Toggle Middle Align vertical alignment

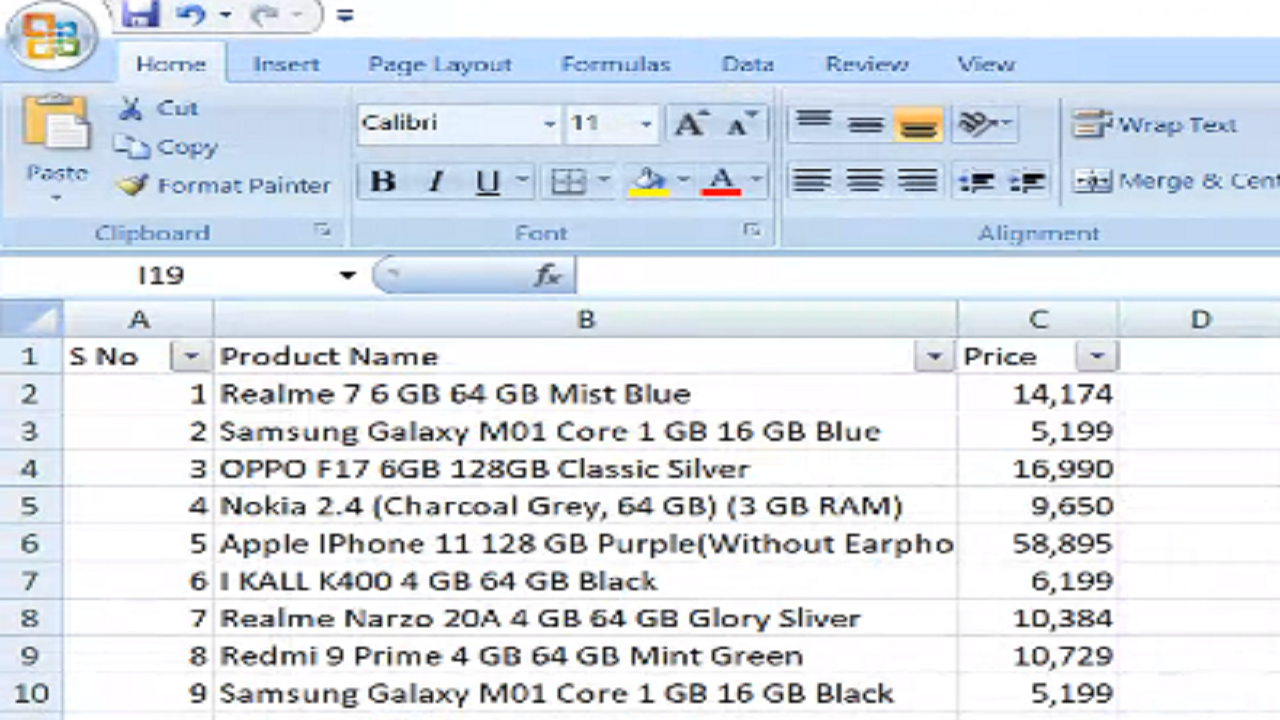click(865, 124)
